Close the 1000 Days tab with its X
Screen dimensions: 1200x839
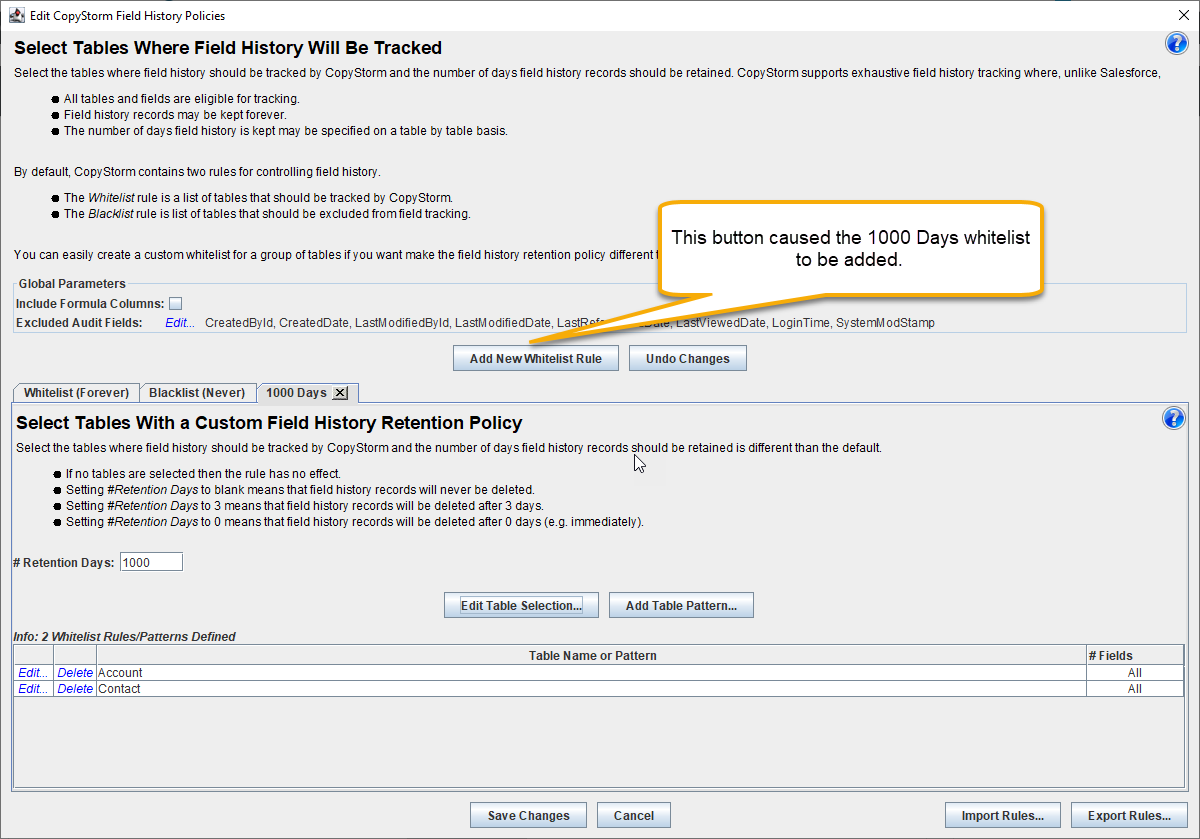340,393
